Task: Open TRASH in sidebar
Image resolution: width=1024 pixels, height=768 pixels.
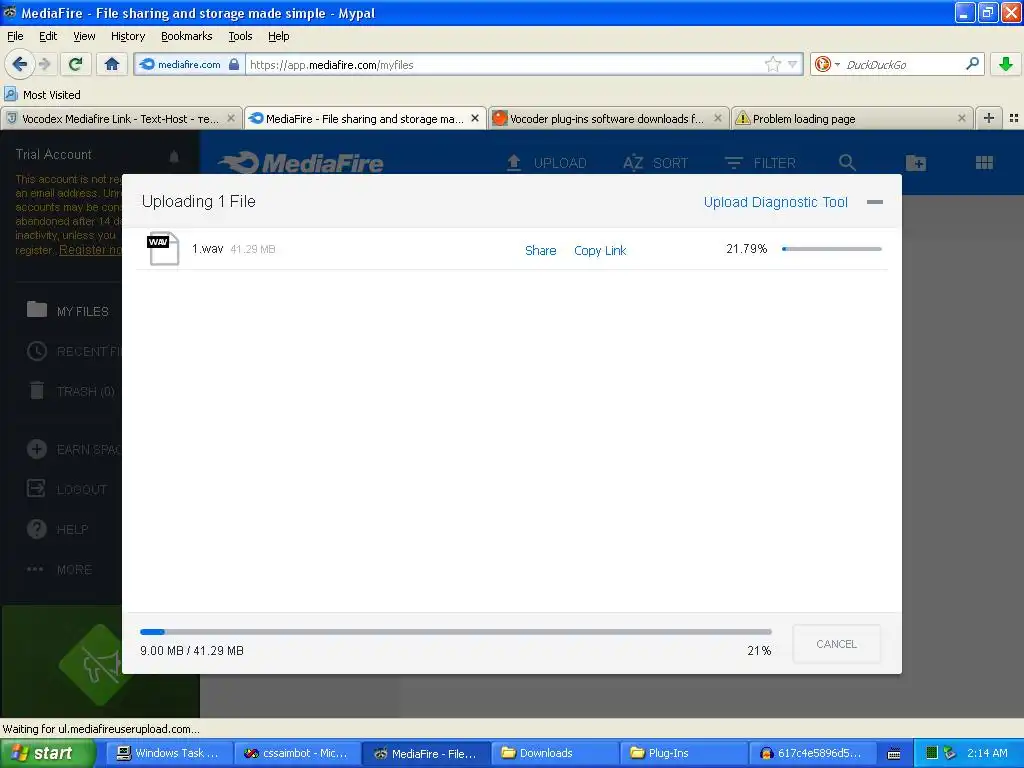Action: (72, 391)
